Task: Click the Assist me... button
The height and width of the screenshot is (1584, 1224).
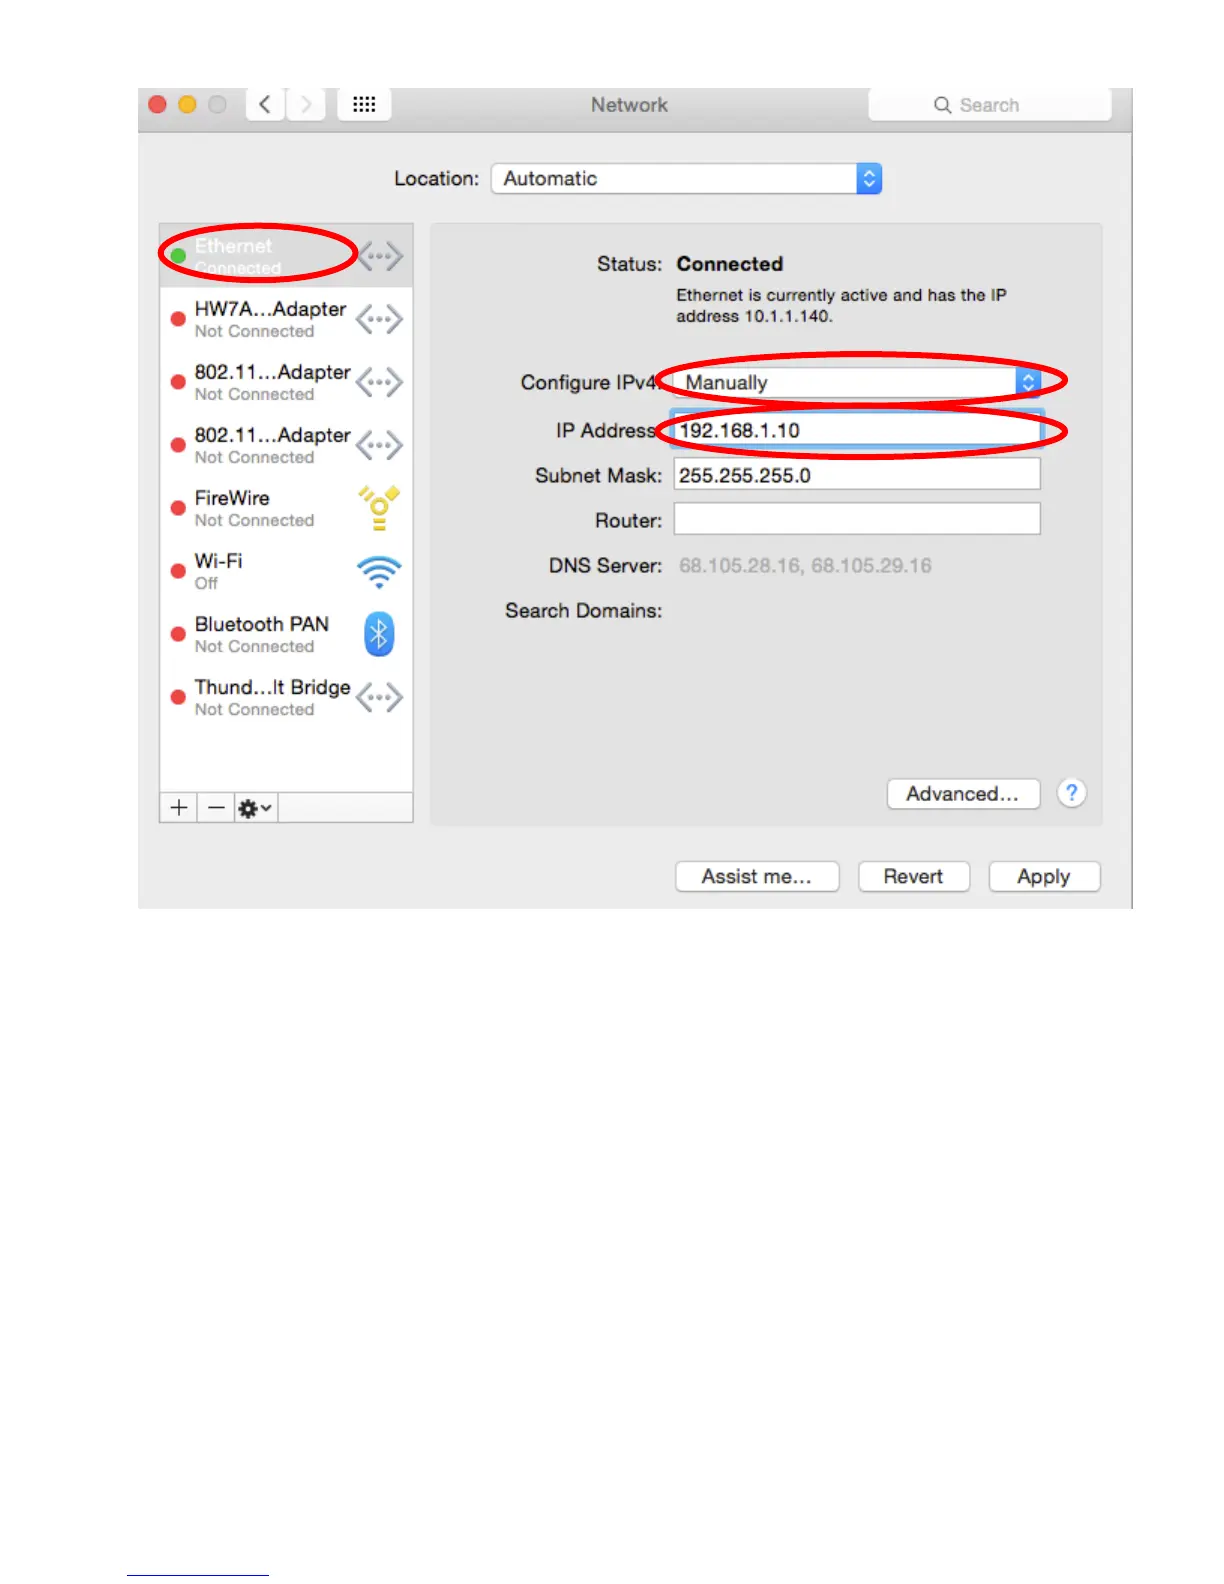Action: click(757, 877)
